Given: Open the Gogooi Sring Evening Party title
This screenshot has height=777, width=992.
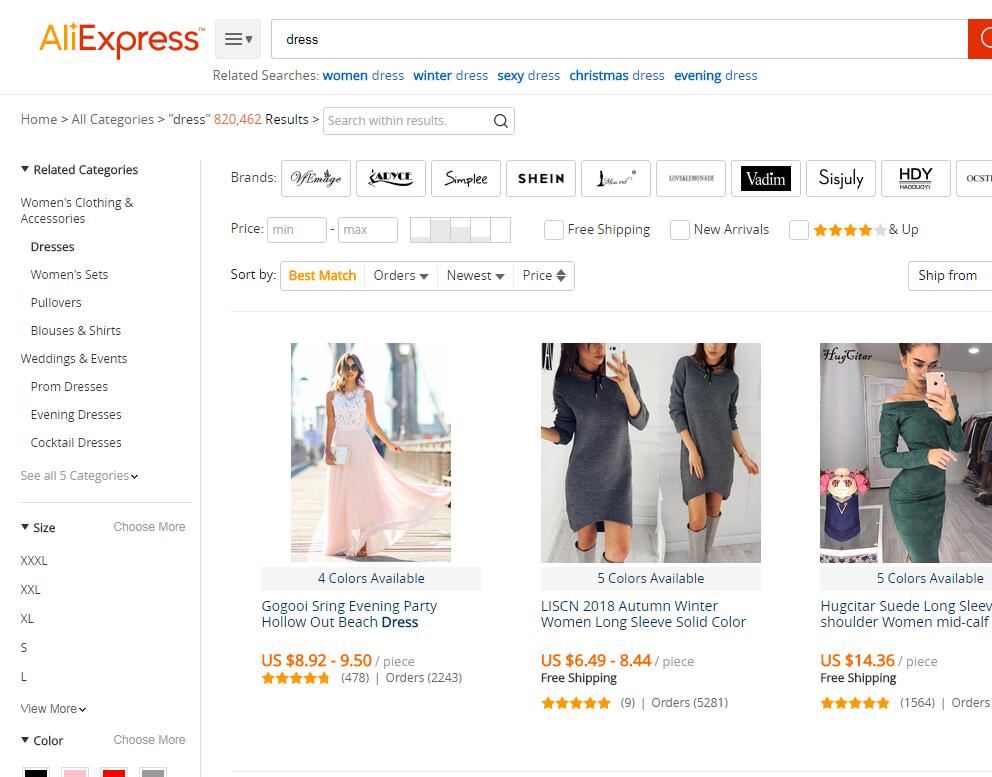Looking at the screenshot, I should [349, 614].
